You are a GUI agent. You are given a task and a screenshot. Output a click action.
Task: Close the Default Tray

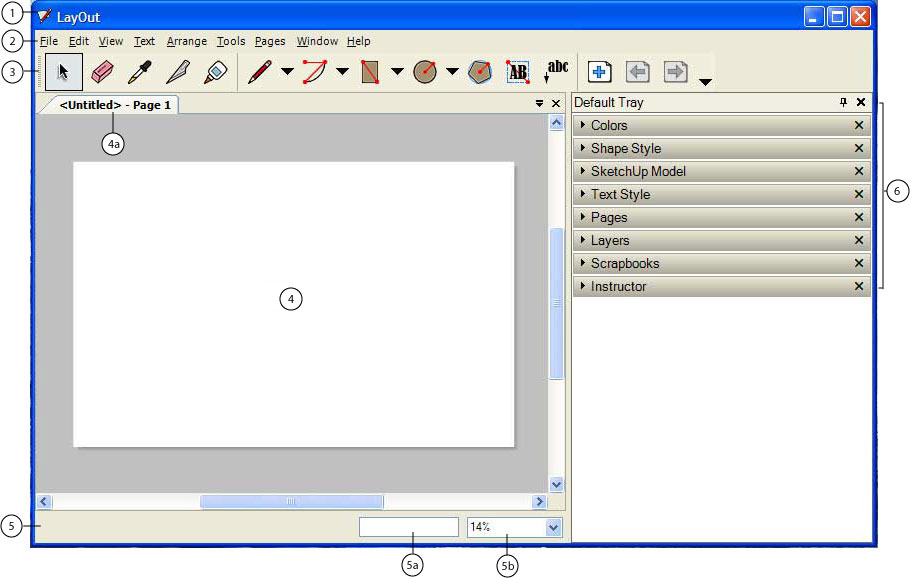click(861, 102)
